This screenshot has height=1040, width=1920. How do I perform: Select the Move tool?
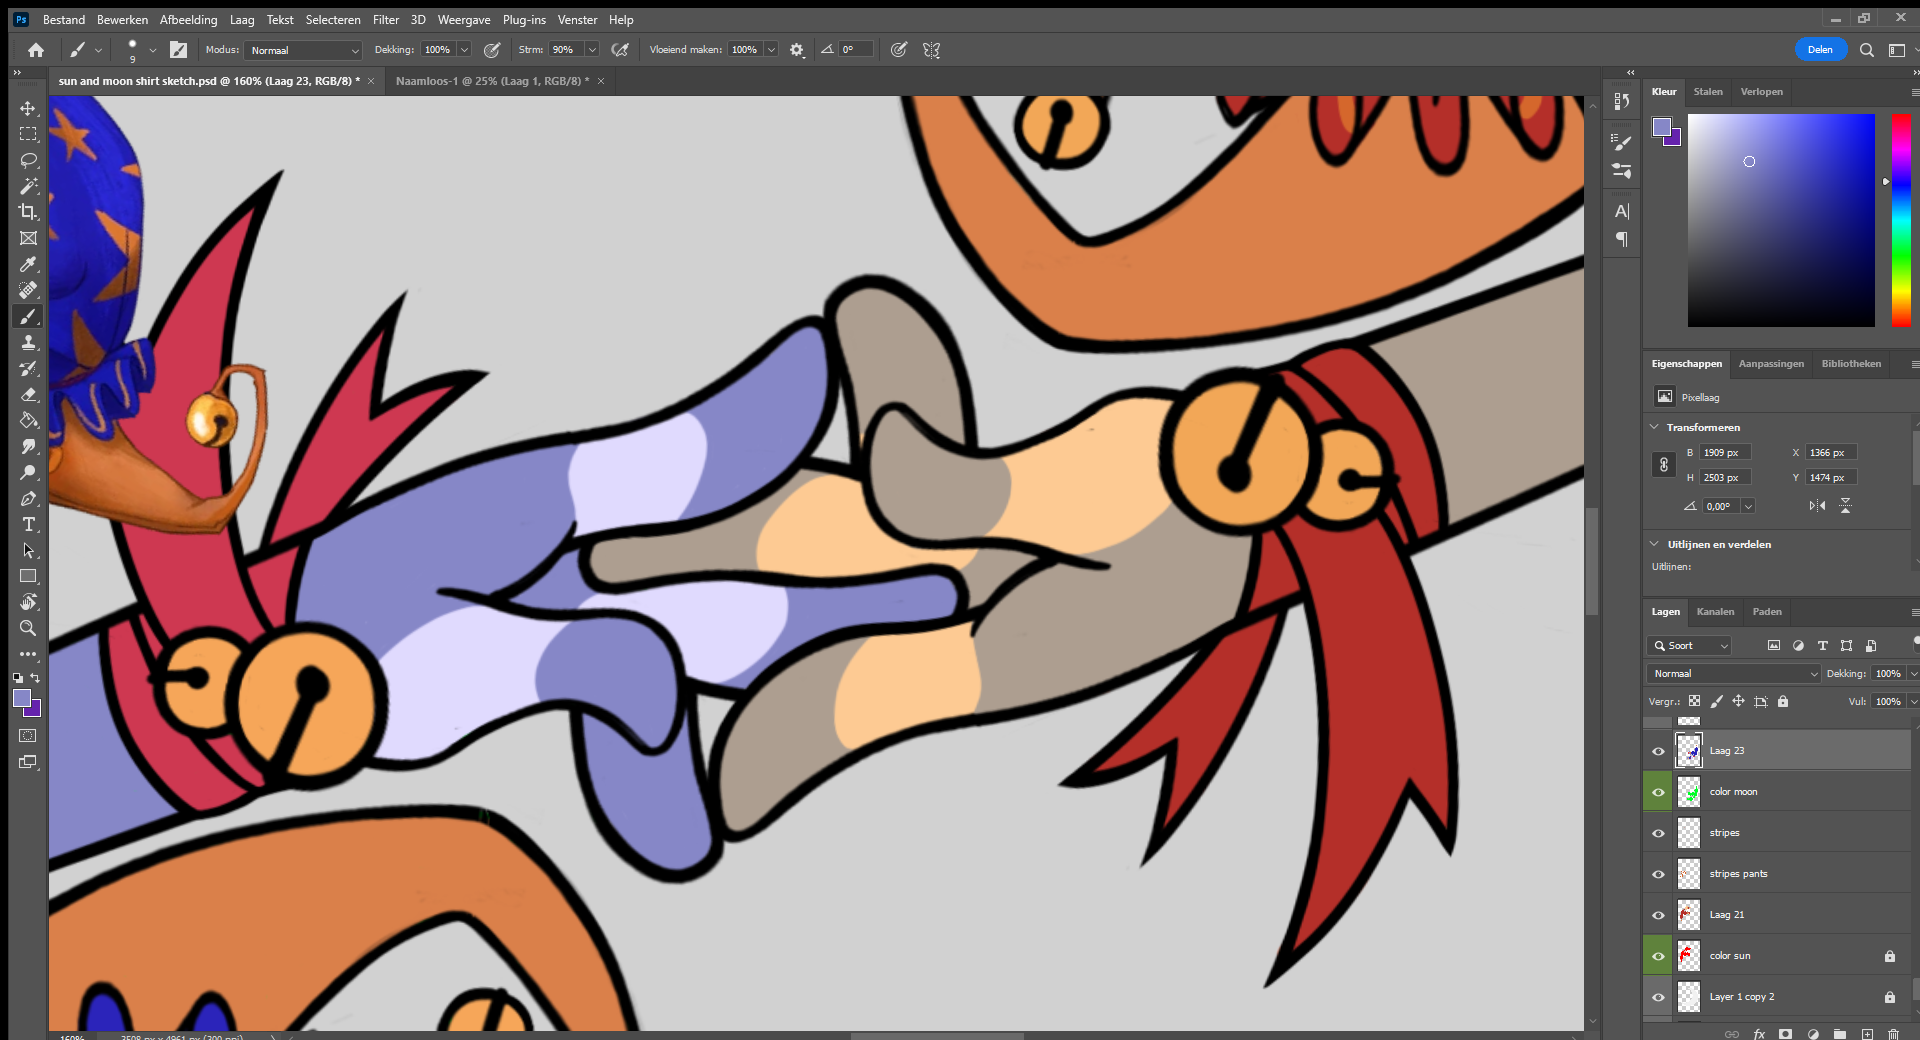click(x=28, y=108)
